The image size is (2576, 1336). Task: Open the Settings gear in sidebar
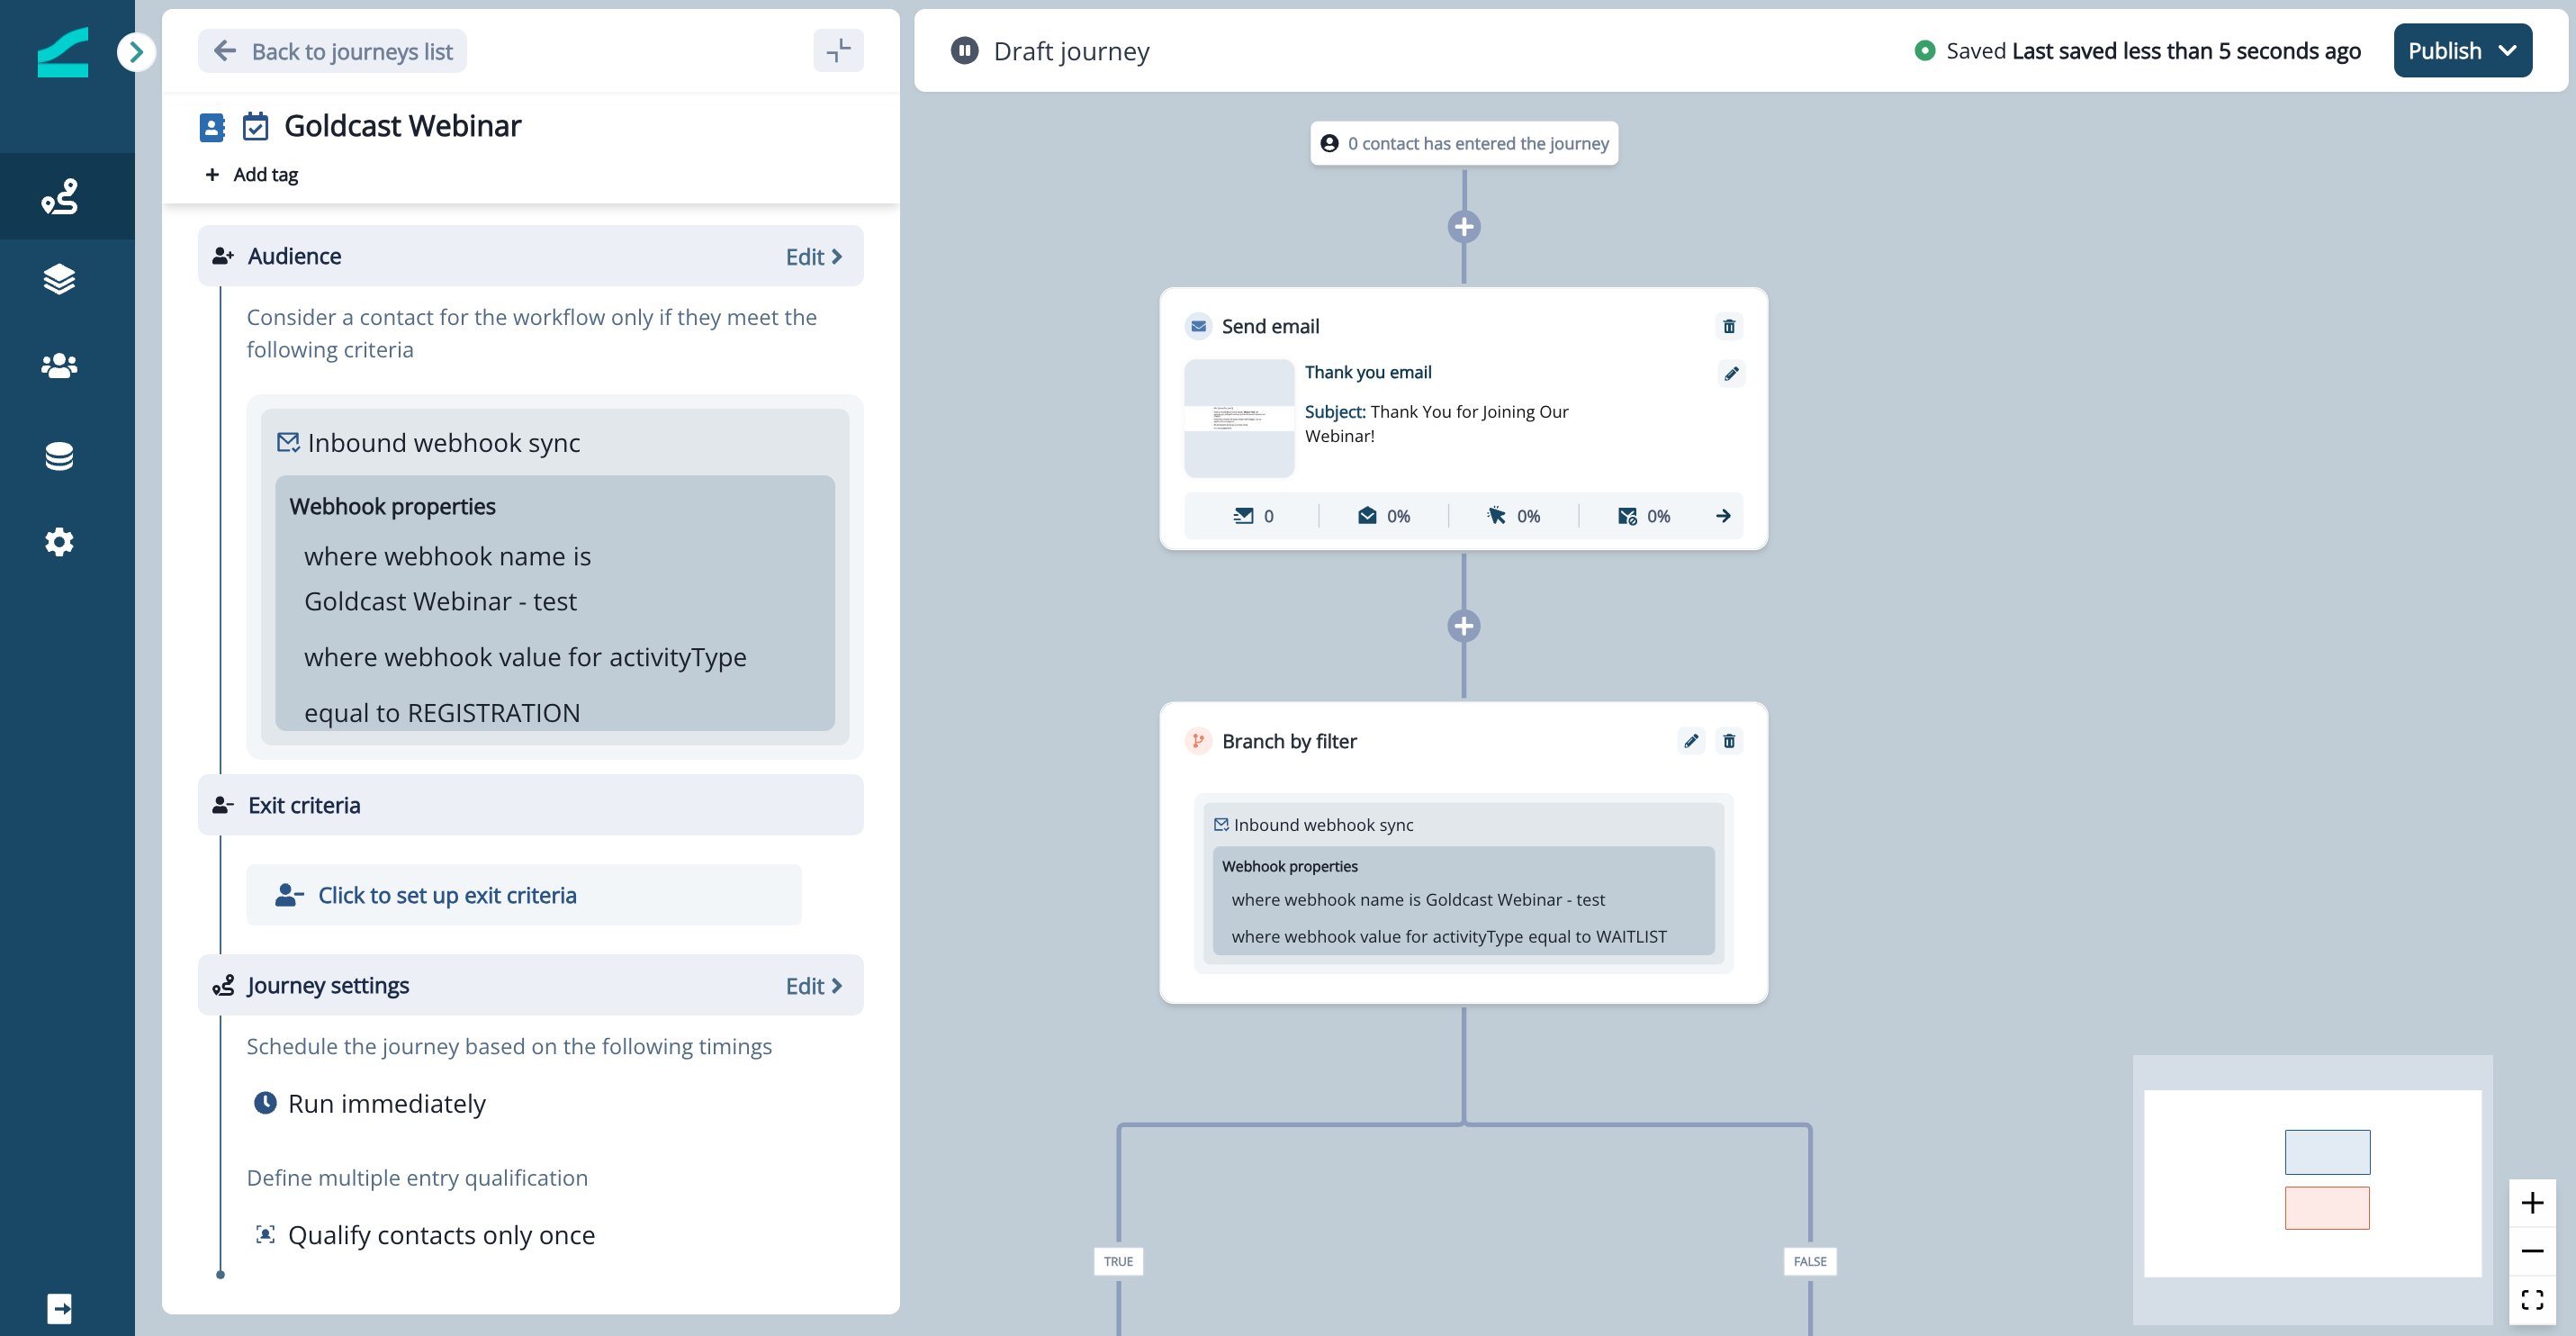click(x=60, y=542)
